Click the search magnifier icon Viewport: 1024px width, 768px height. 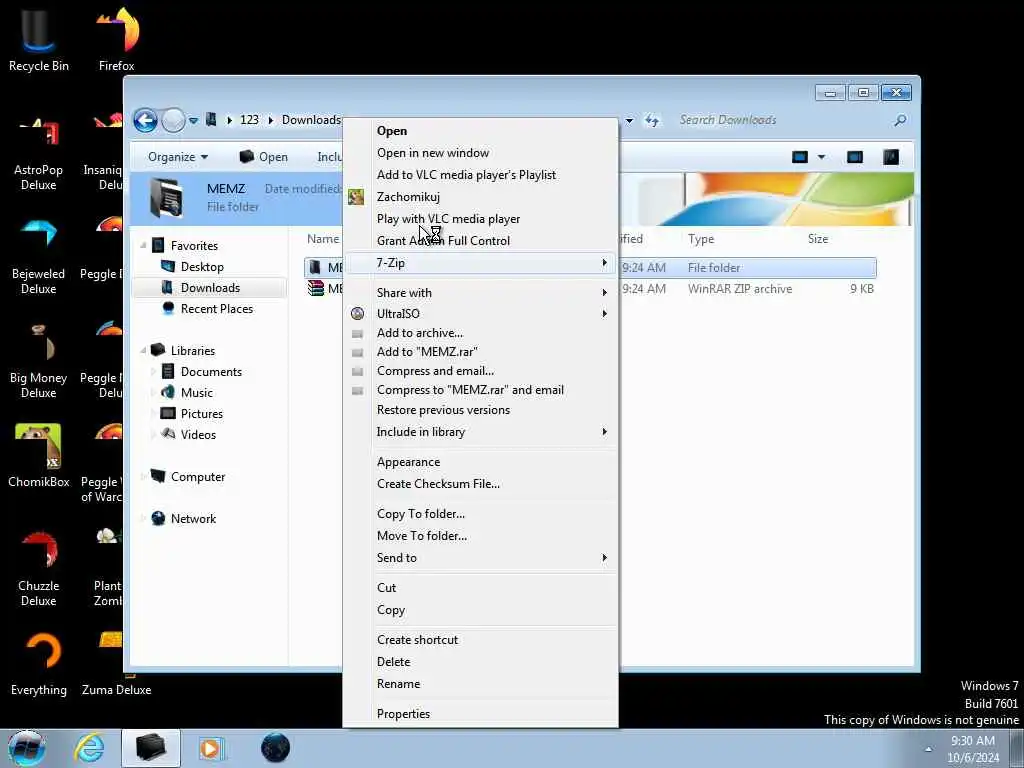(901, 120)
